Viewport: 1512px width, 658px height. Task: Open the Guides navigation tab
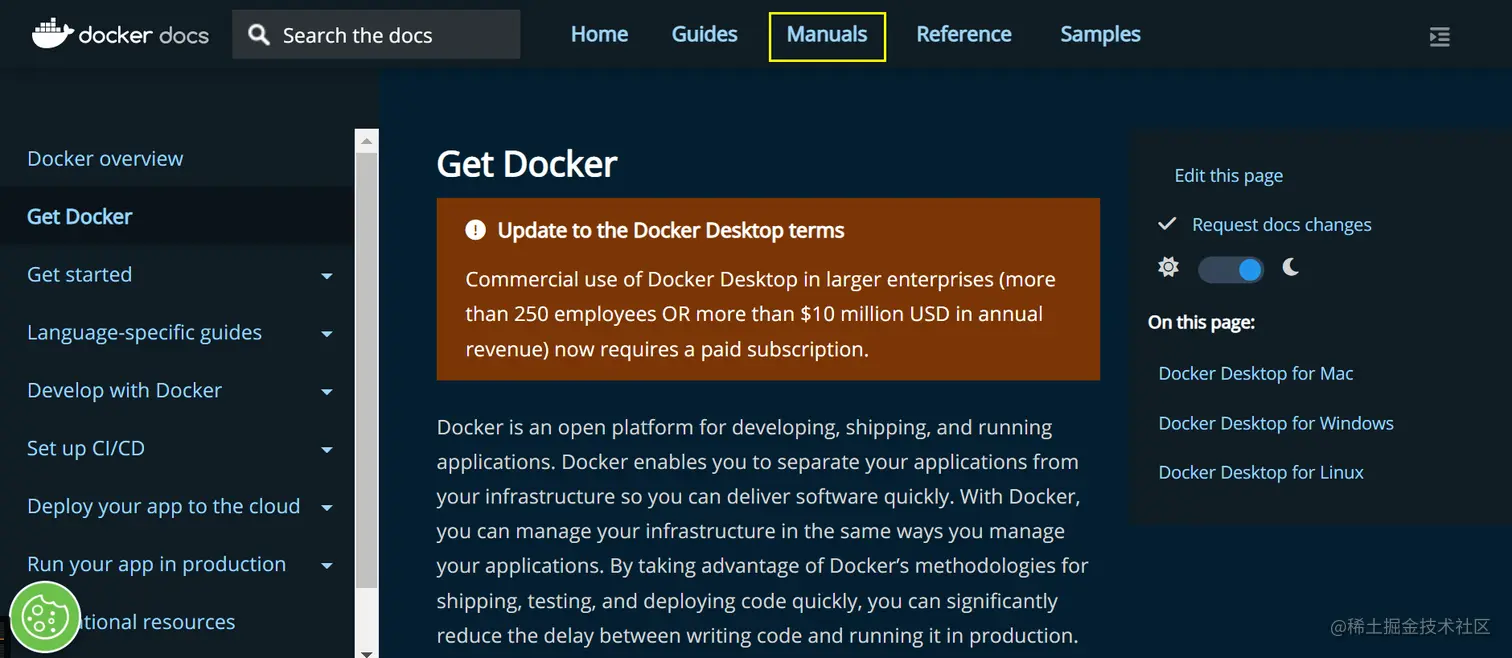pyautogui.click(x=704, y=35)
